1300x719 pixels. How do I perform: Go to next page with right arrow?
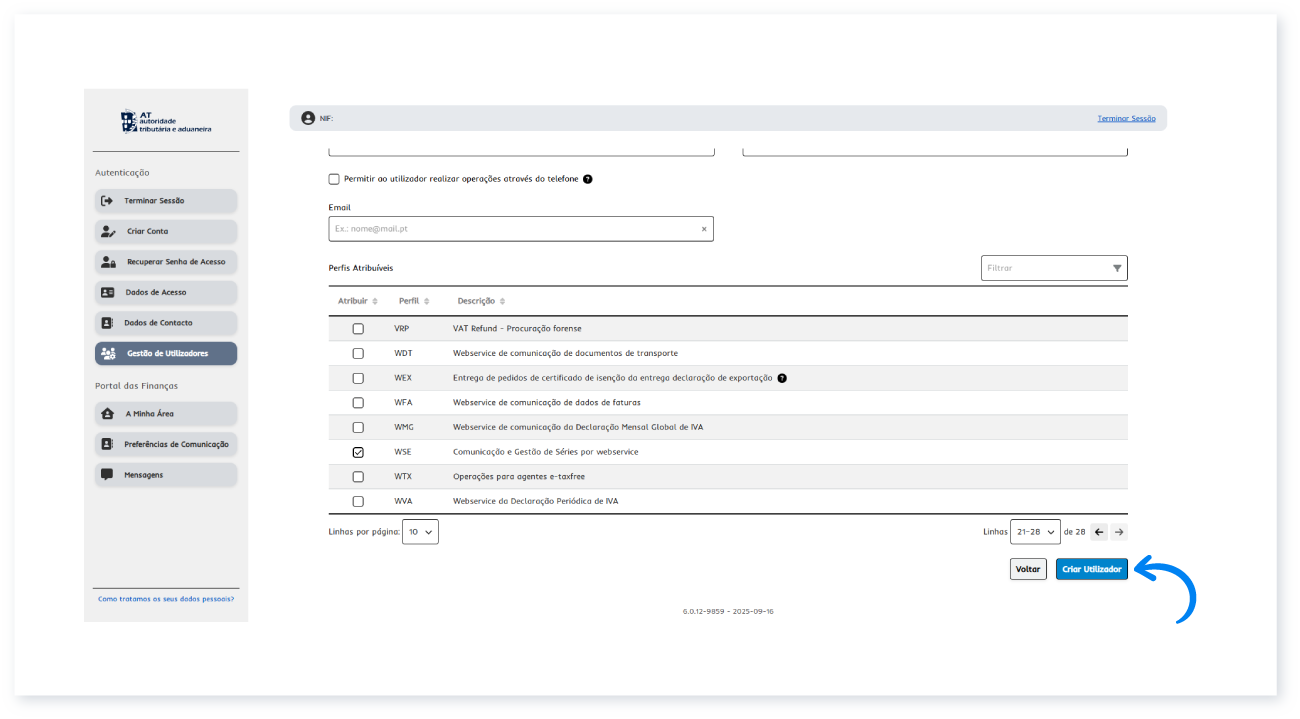(x=1119, y=532)
